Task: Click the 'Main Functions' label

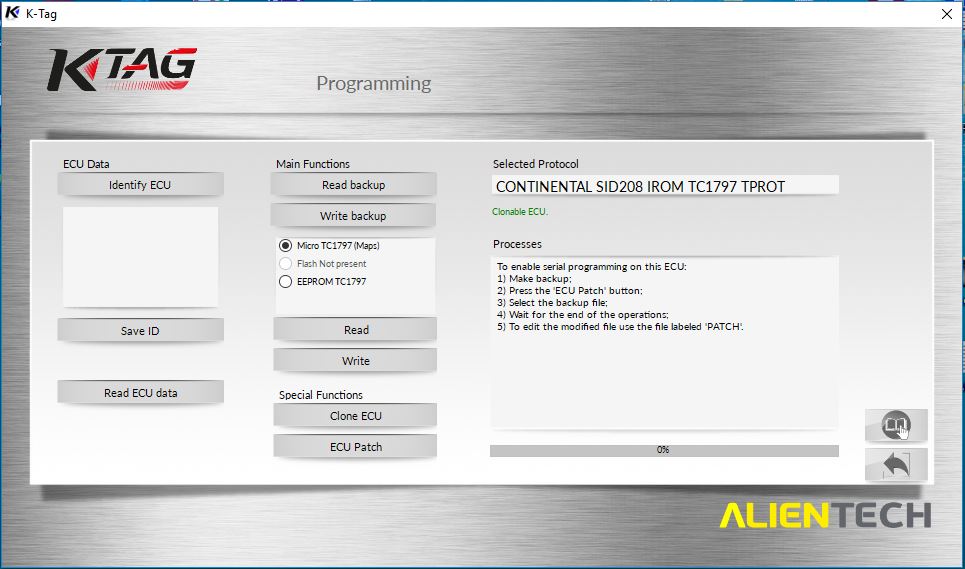Action: (x=313, y=164)
